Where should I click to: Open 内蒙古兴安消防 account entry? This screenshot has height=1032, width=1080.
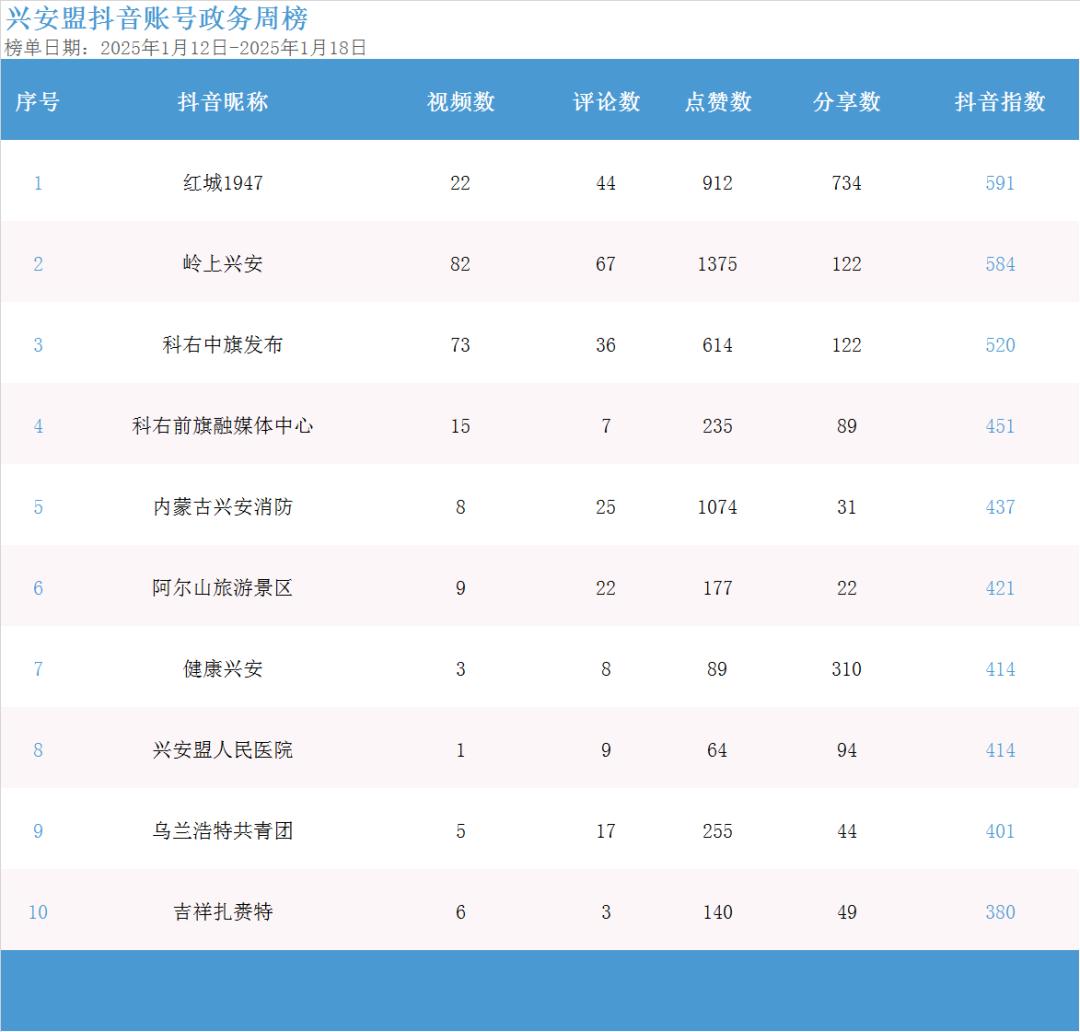pyautogui.click(x=222, y=507)
